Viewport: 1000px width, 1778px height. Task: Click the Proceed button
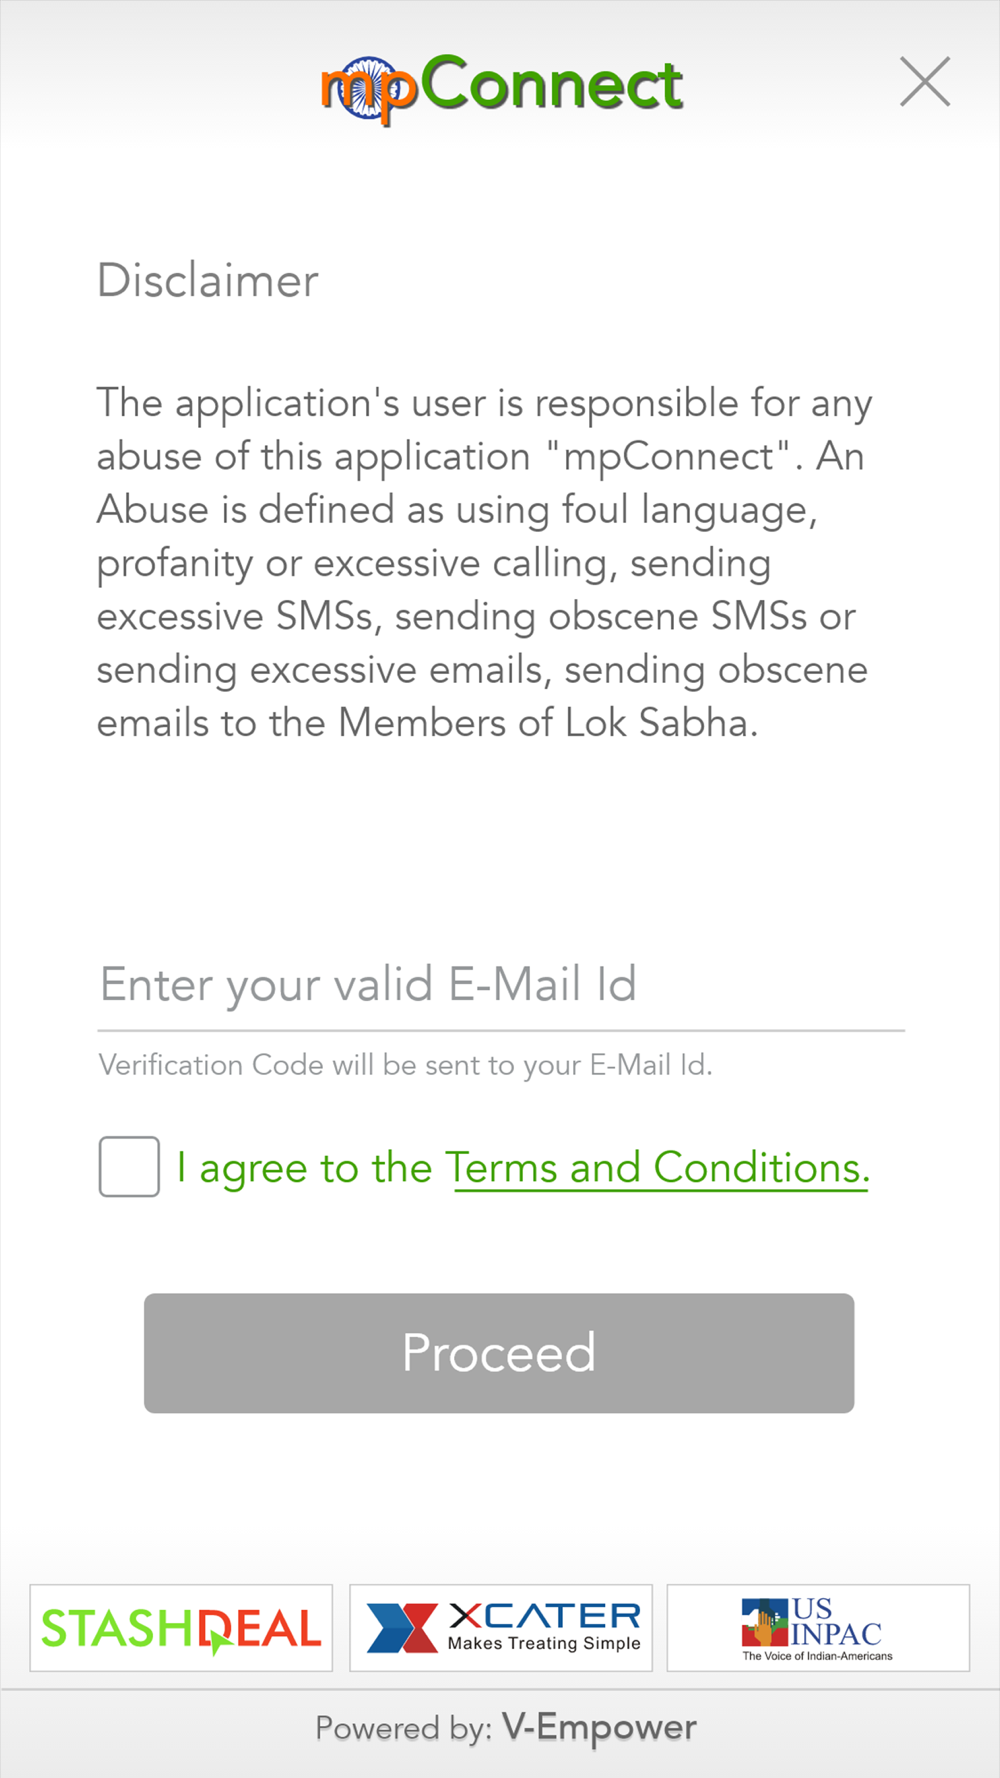(x=499, y=1353)
